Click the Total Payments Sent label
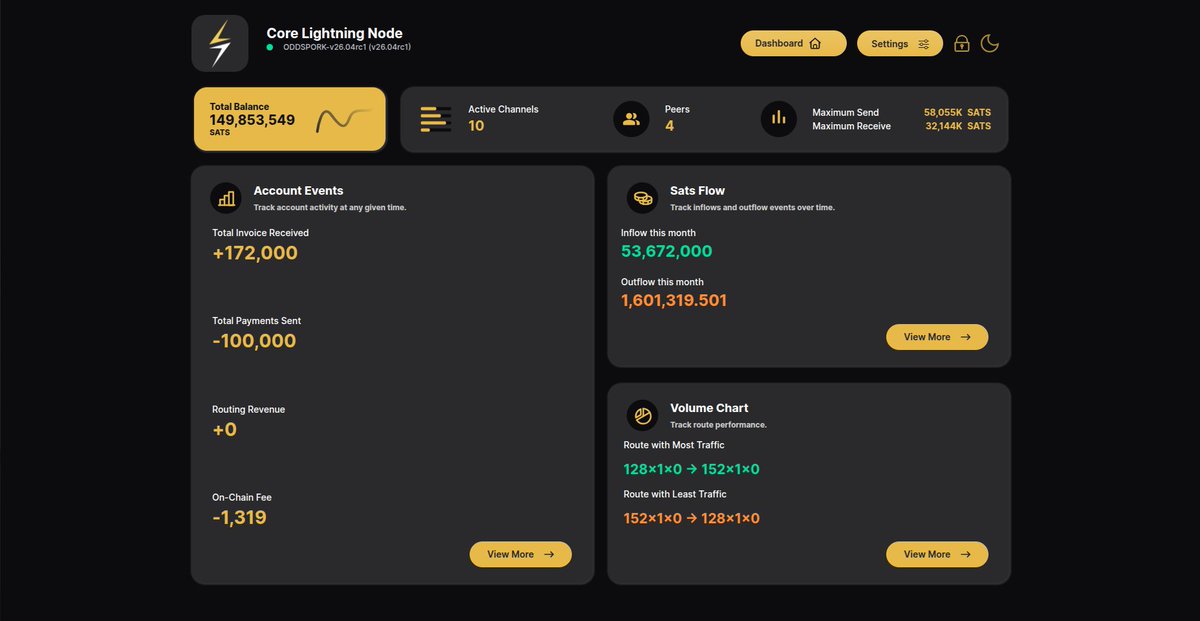 click(256, 321)
